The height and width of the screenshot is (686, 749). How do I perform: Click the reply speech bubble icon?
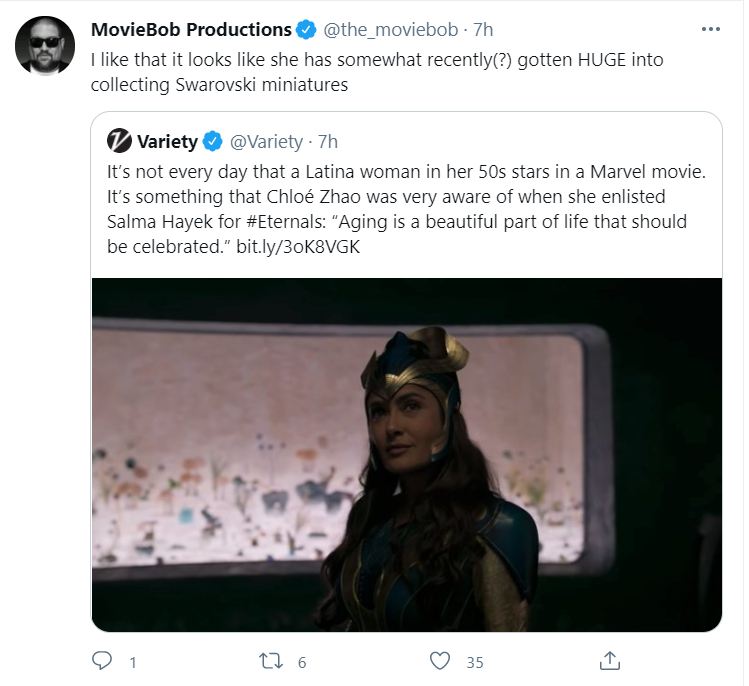pos(102,661)
